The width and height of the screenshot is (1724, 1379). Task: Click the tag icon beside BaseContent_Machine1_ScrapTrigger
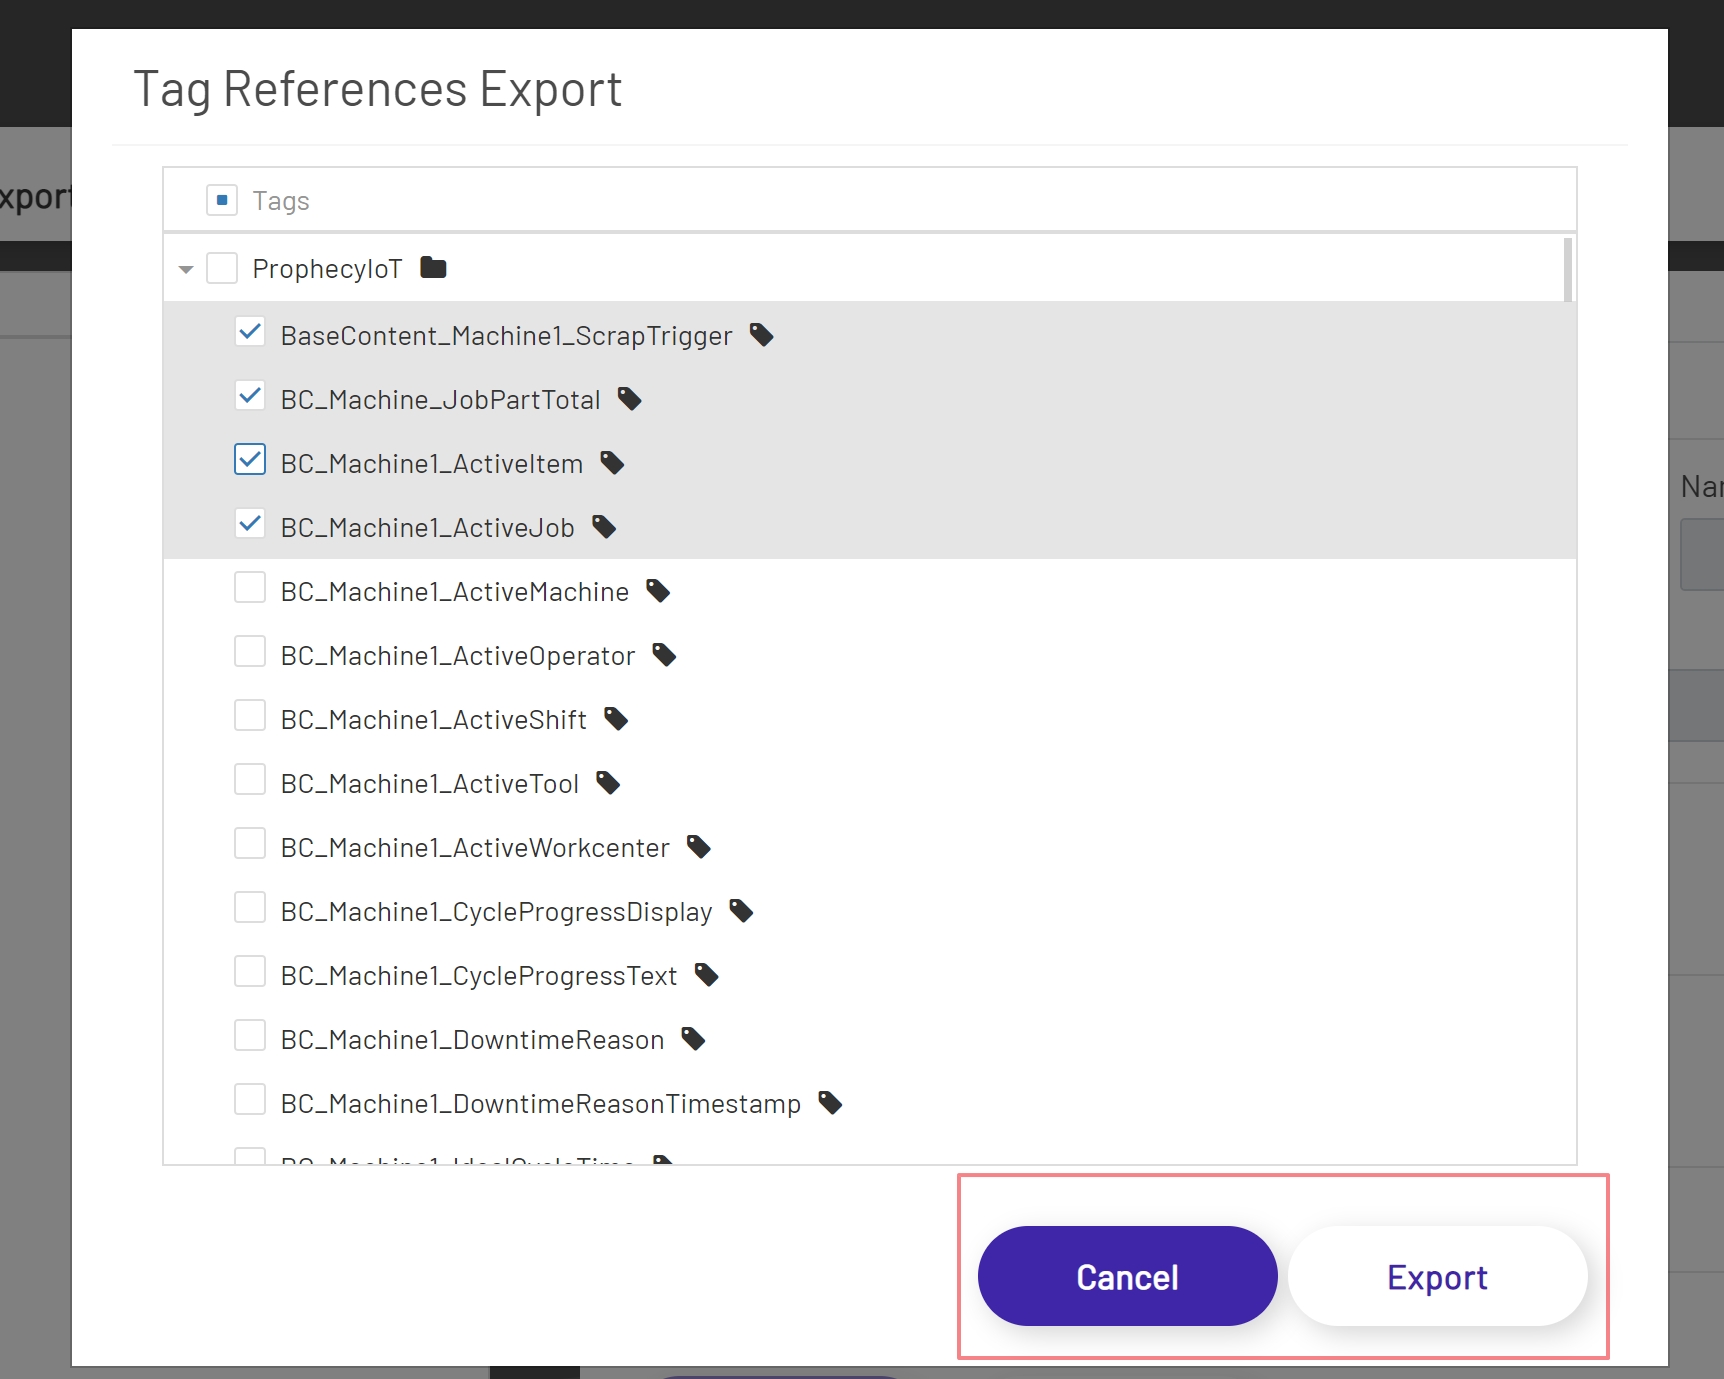point(760,335)
